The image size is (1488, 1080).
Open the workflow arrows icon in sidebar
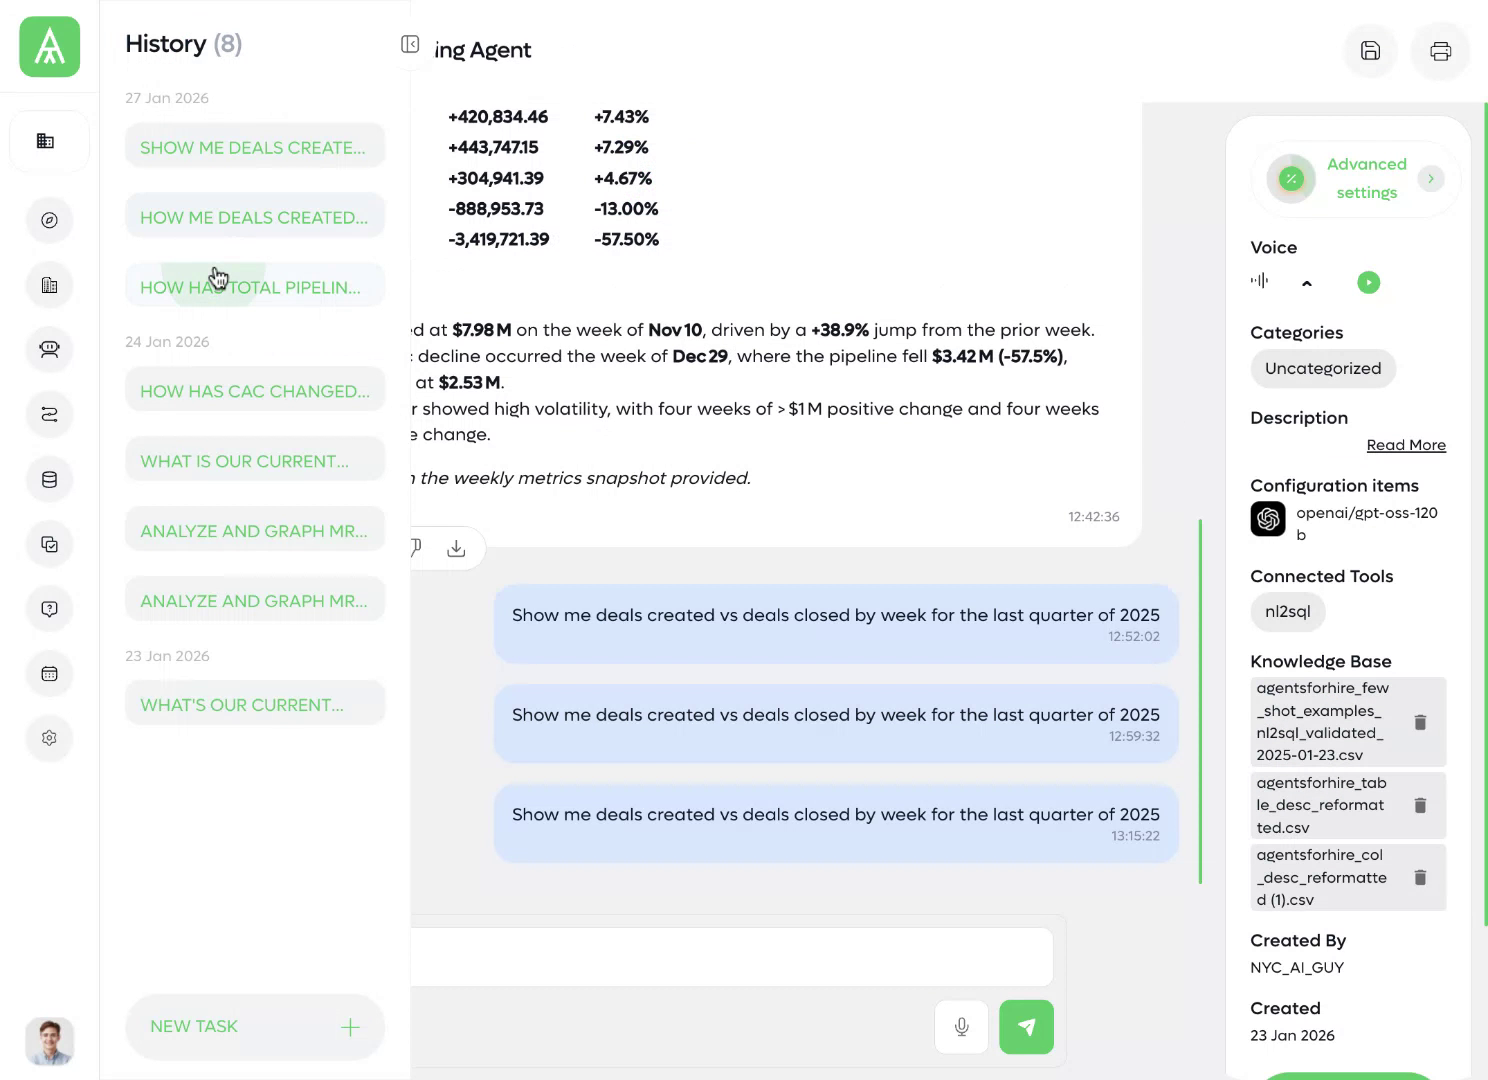tap(49, 414)
